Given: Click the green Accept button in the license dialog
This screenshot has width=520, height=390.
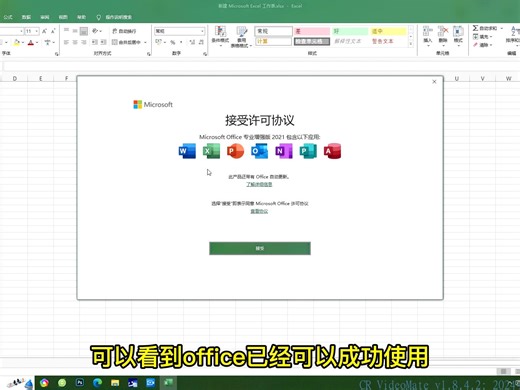Looking at the screenshot, I should tap(260, 248).
